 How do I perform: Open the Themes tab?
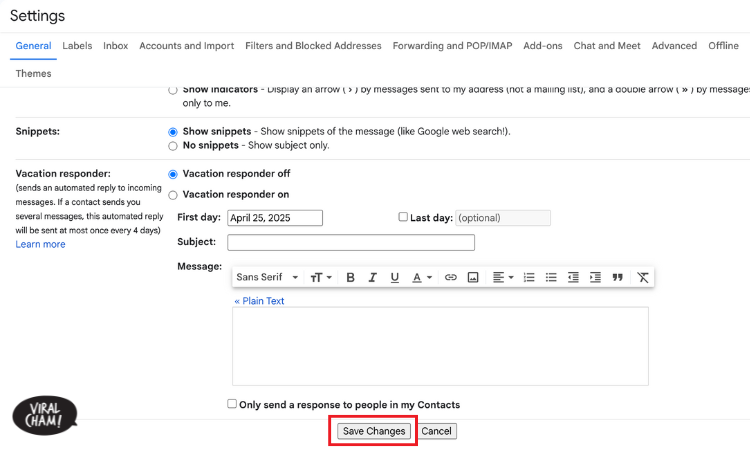[33, 74]
